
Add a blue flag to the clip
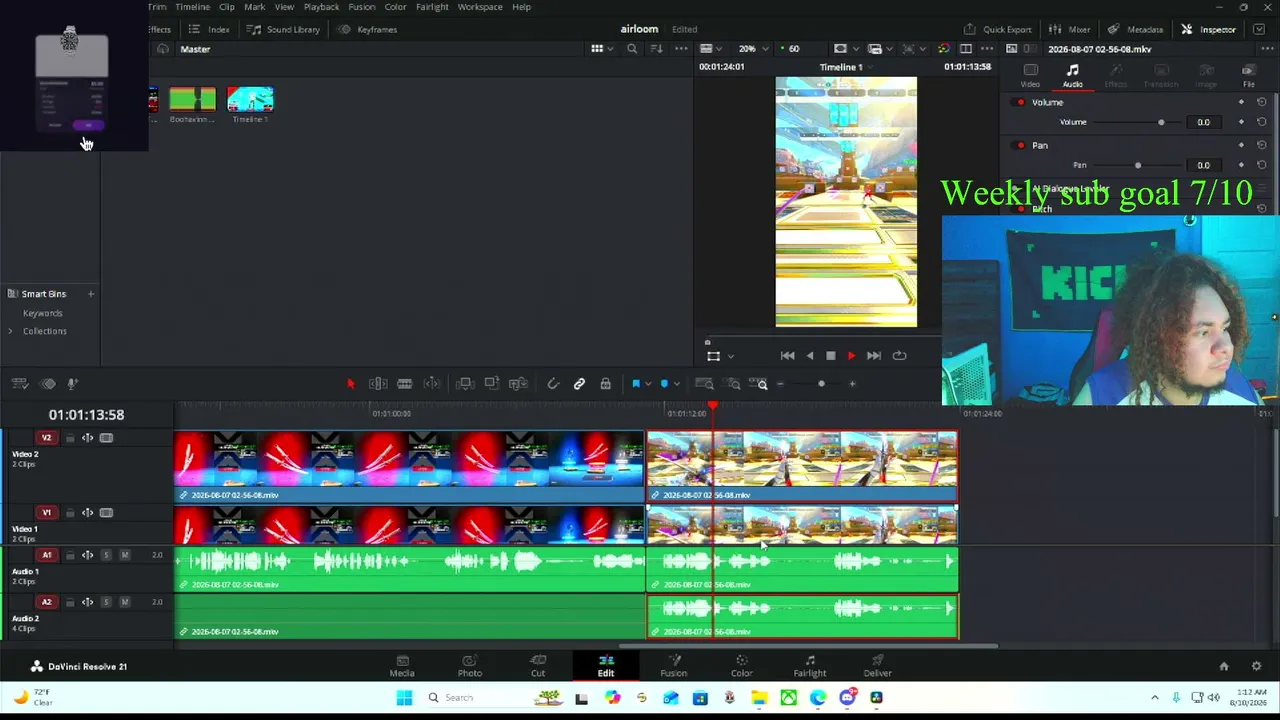636,384
